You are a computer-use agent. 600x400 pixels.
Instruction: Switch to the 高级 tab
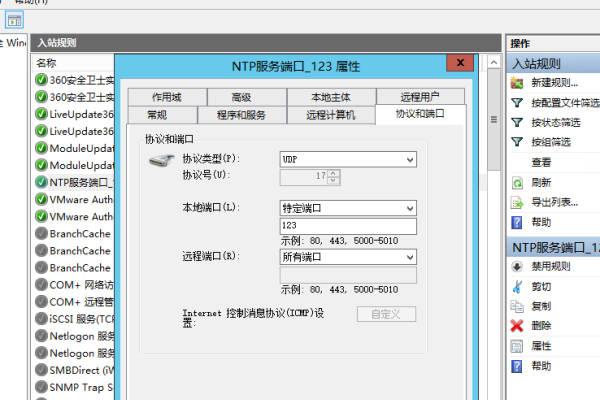click(241, 97)
